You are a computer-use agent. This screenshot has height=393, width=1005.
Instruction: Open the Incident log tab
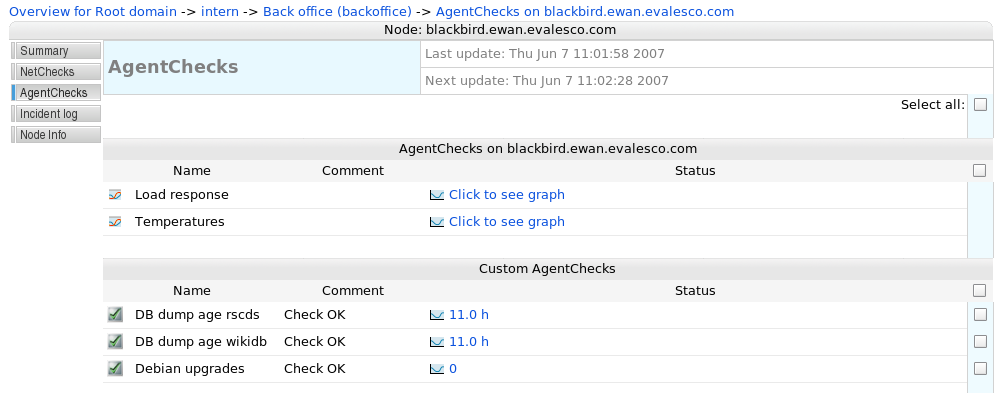click(x=56, y=114)
